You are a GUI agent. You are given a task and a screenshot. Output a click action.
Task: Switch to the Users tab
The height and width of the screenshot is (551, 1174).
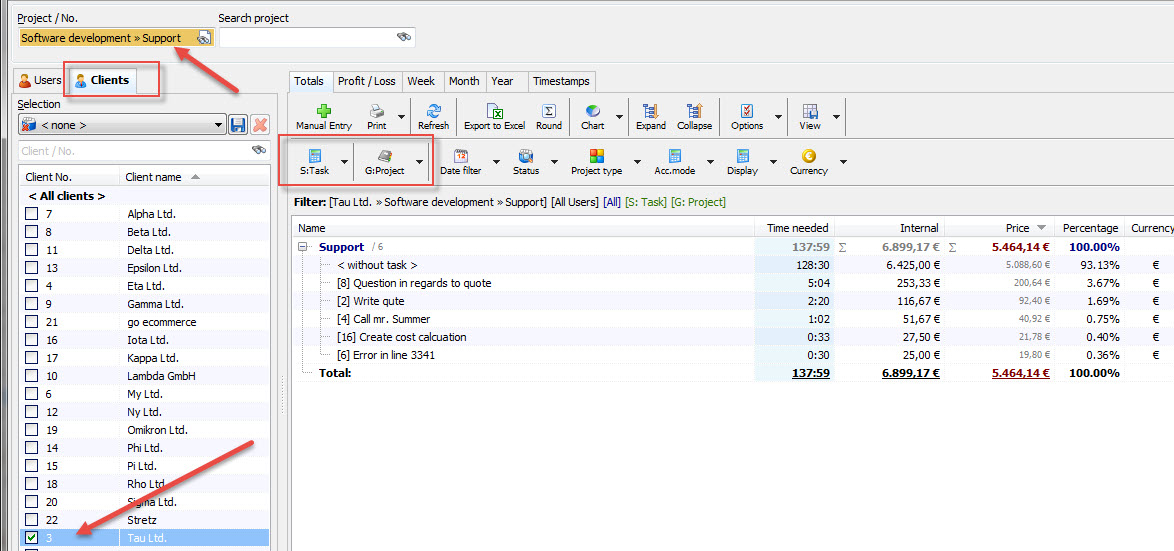pyautogui.click(x=40, y=80)
